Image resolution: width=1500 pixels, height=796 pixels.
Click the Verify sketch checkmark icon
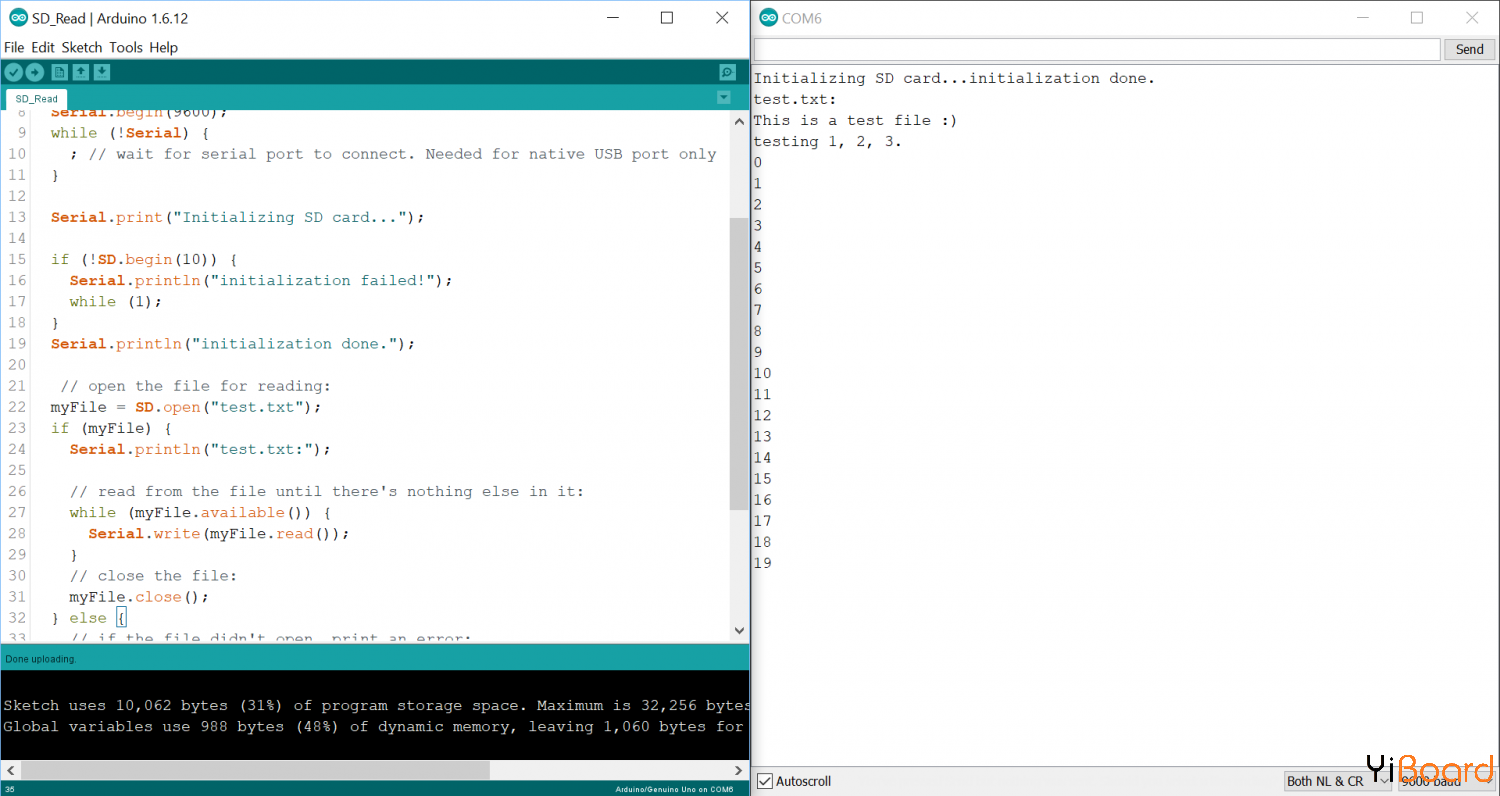point(13,72)
